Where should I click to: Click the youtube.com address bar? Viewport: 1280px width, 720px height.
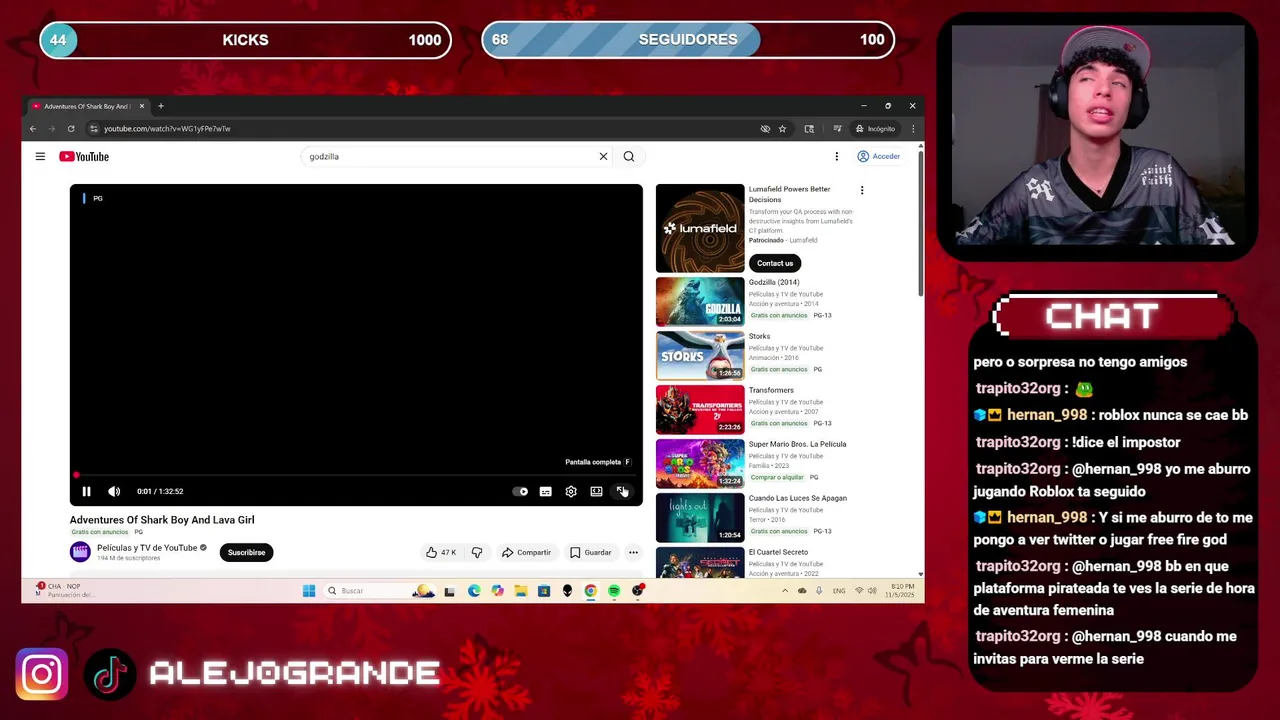(420, 128)
